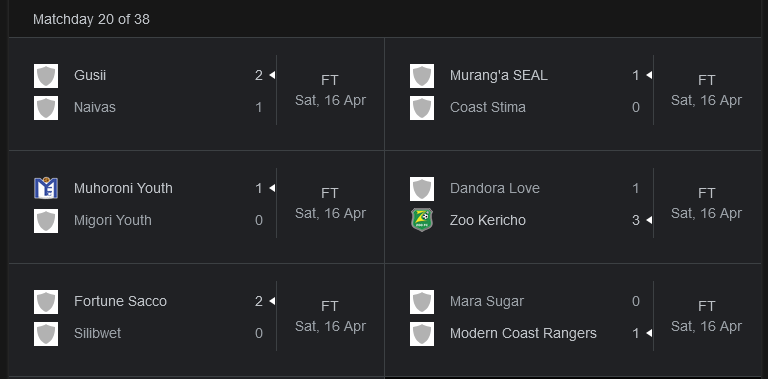Image resolution: width=768 pixels, height=379 pixels.
Task: Click the Muhoroni Youth team crest
Action: point(46,189)
